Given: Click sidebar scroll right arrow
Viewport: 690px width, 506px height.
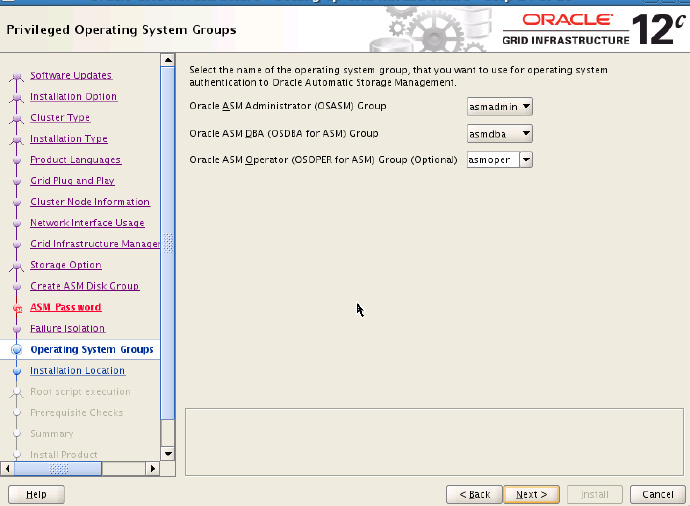Looking at the screenshot, I should [152, 469].
